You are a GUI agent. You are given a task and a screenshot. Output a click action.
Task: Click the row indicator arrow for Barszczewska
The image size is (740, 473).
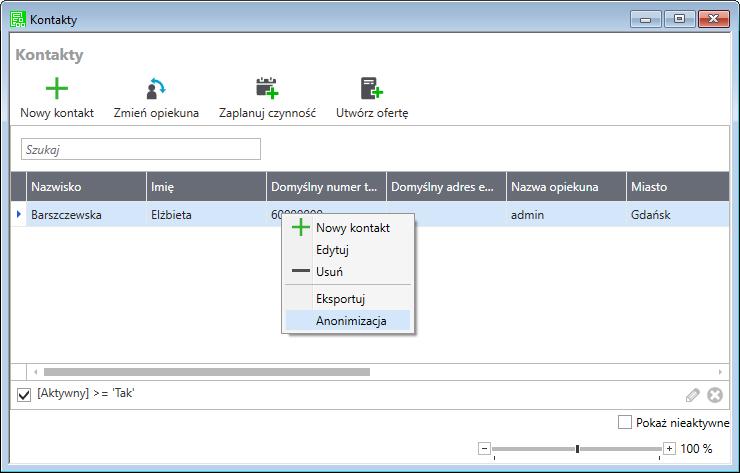18,214
